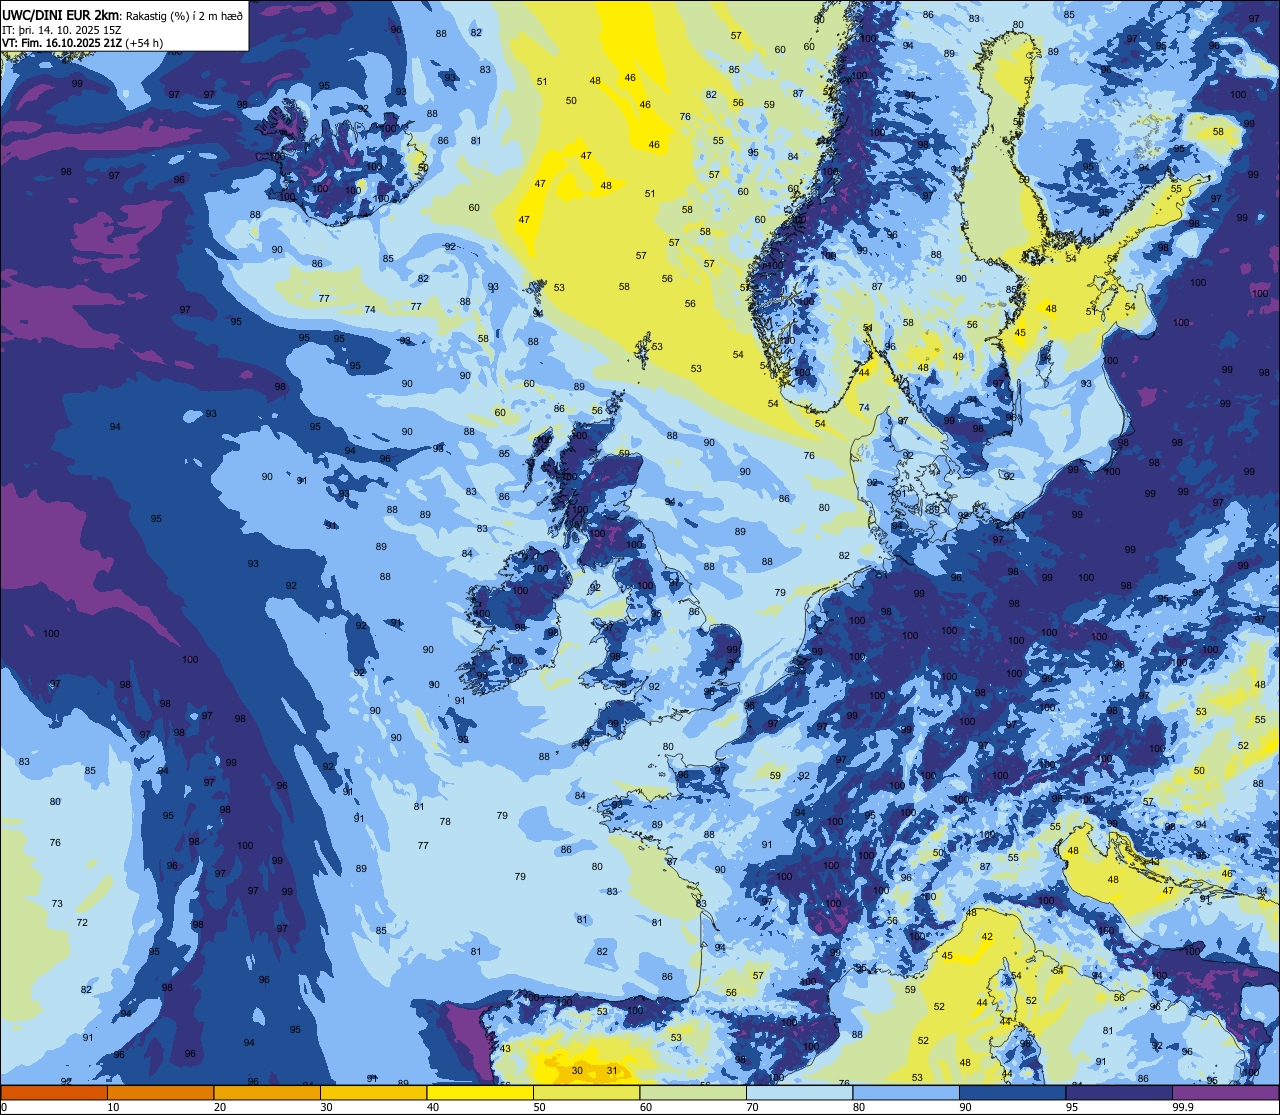Viewport: 1280px width, 1115px height.
Task: Click the forecast offset "(+54 h)"
Action: point(144,43)
